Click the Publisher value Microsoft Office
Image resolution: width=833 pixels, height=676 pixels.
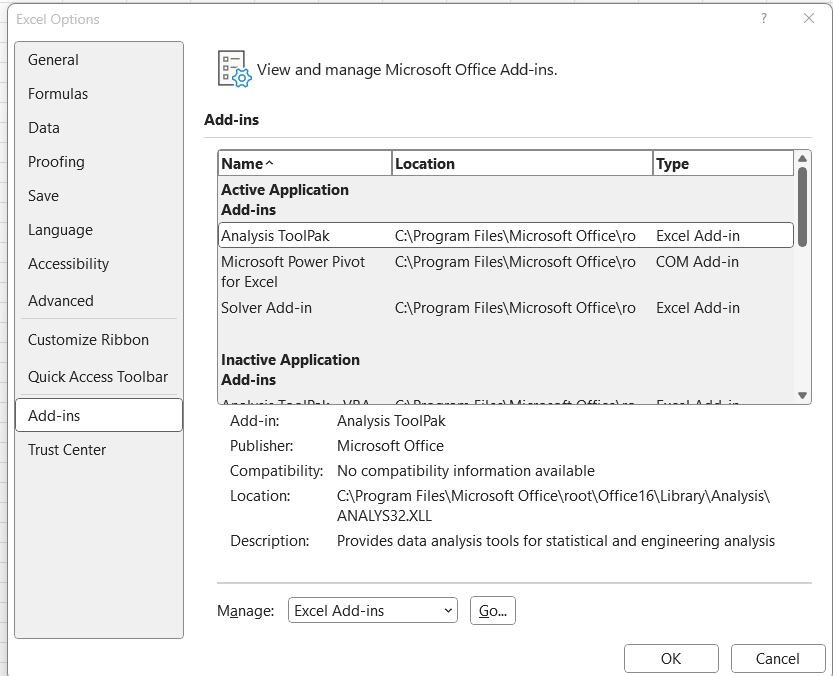pos(390,446)
